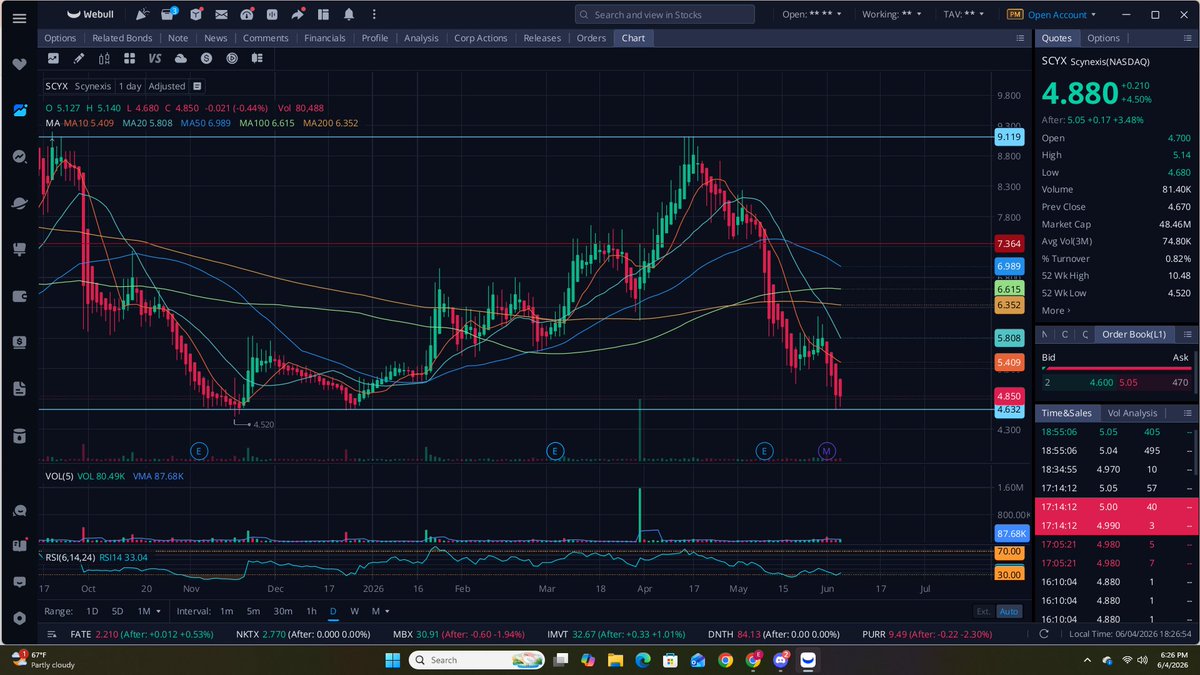Select the 1m interval

tap(226, 611)
